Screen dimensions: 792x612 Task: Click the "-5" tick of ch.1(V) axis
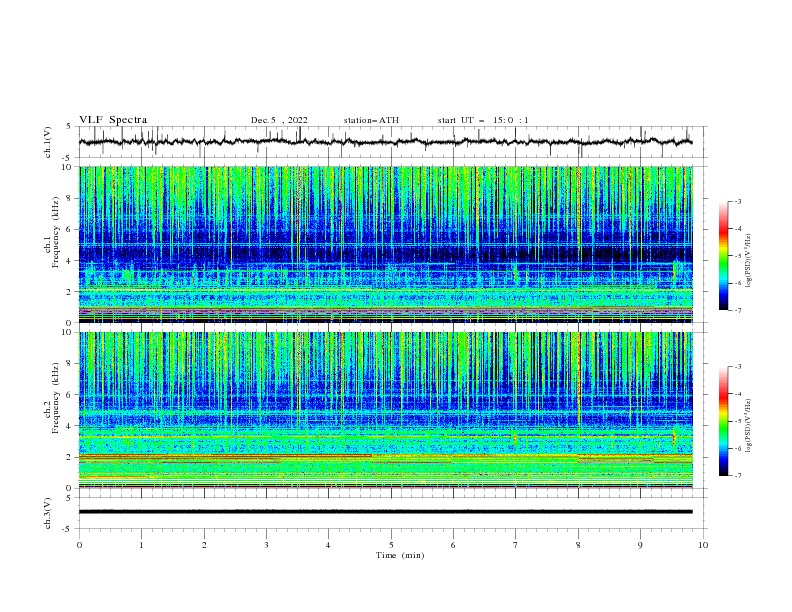coord(68,158)
